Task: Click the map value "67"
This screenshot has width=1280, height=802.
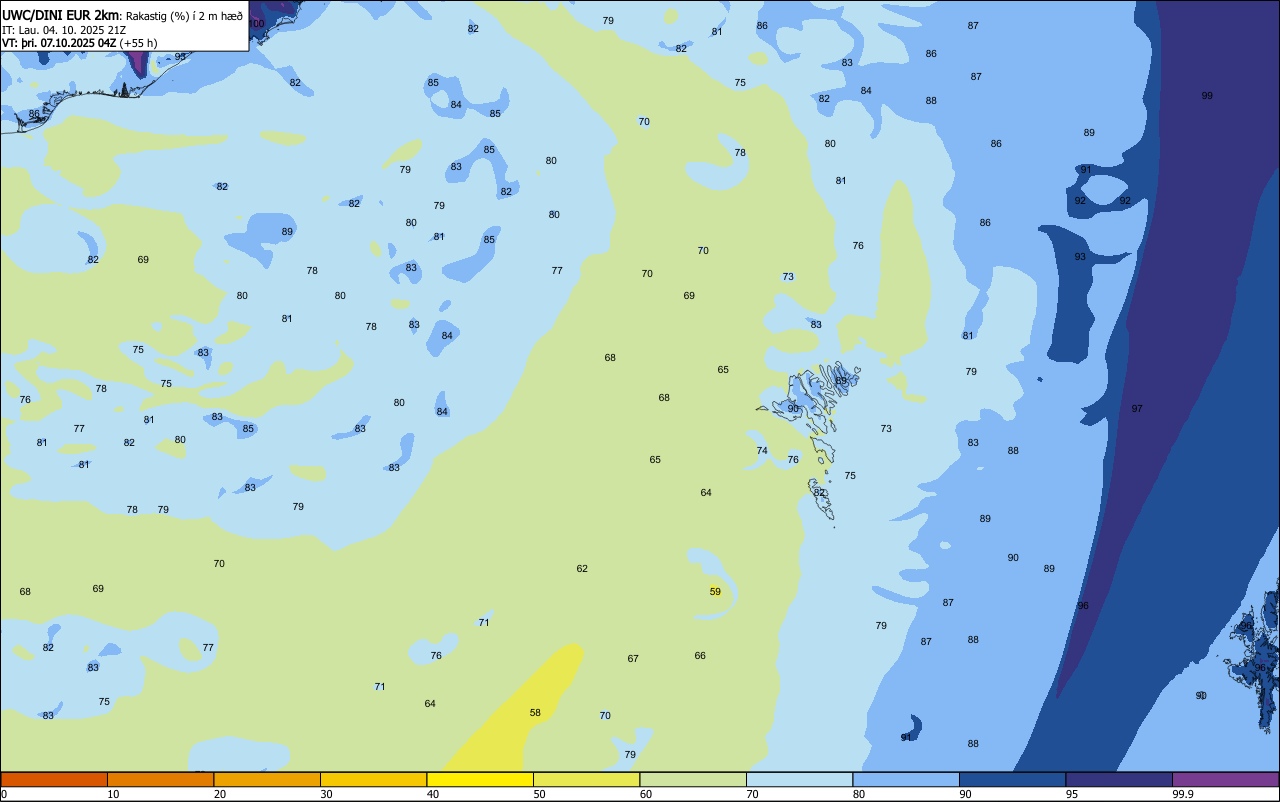Action: 633,658
